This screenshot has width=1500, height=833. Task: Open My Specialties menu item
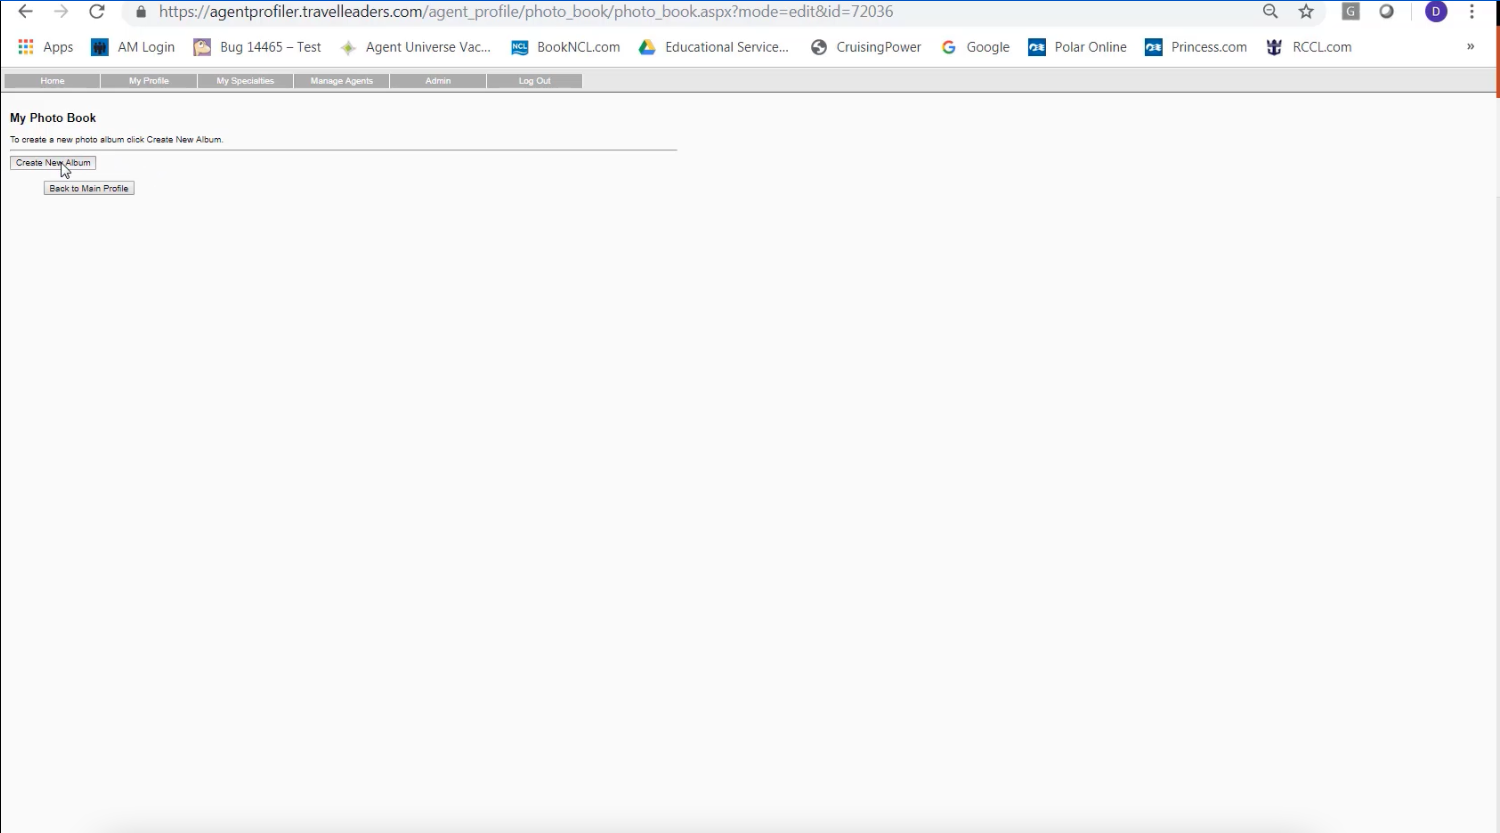tap(245, 81)
